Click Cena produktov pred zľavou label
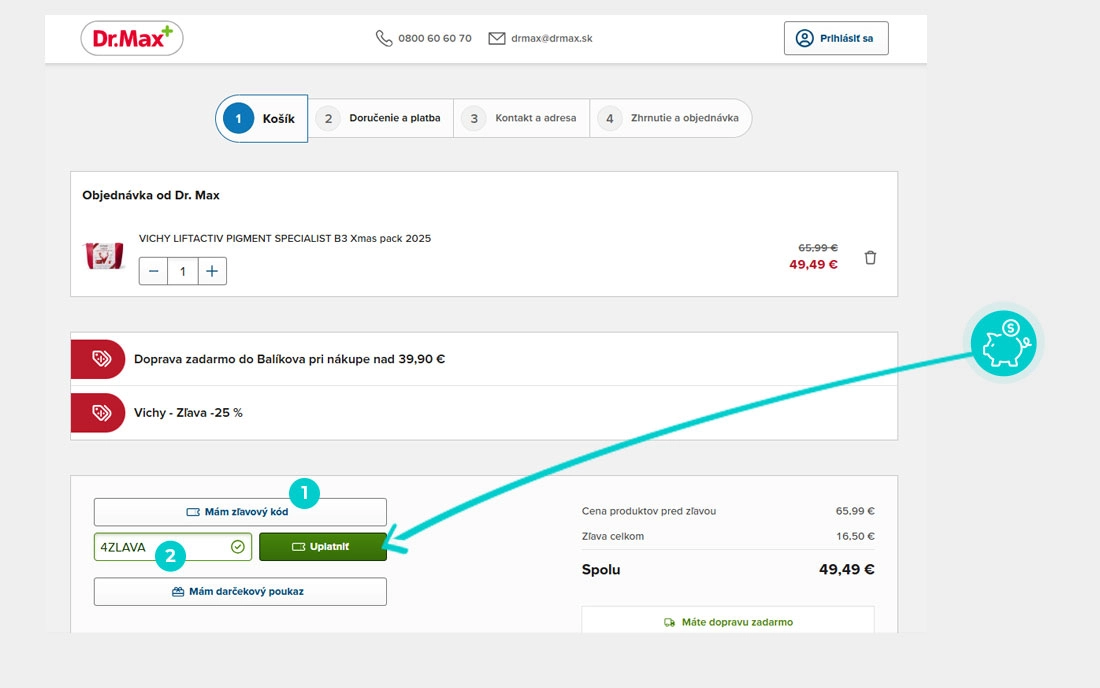This screenshot has height=688, width=1100. pyautogui.click(x=649, y=511)
